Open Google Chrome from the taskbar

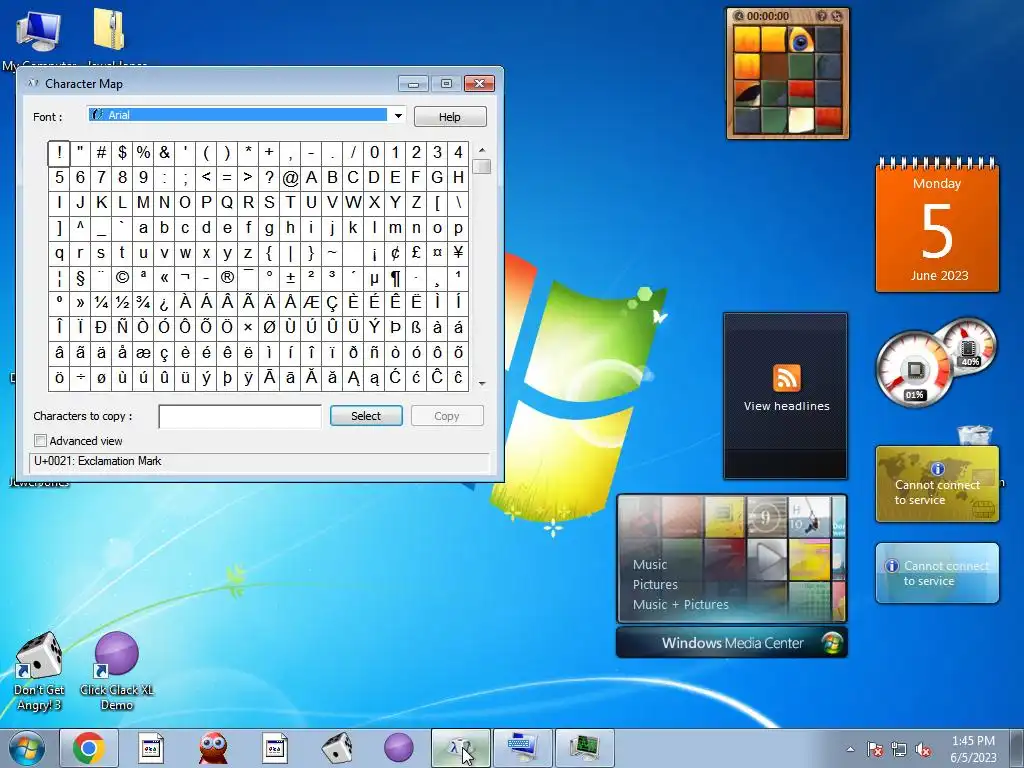[x=89, y=748]
